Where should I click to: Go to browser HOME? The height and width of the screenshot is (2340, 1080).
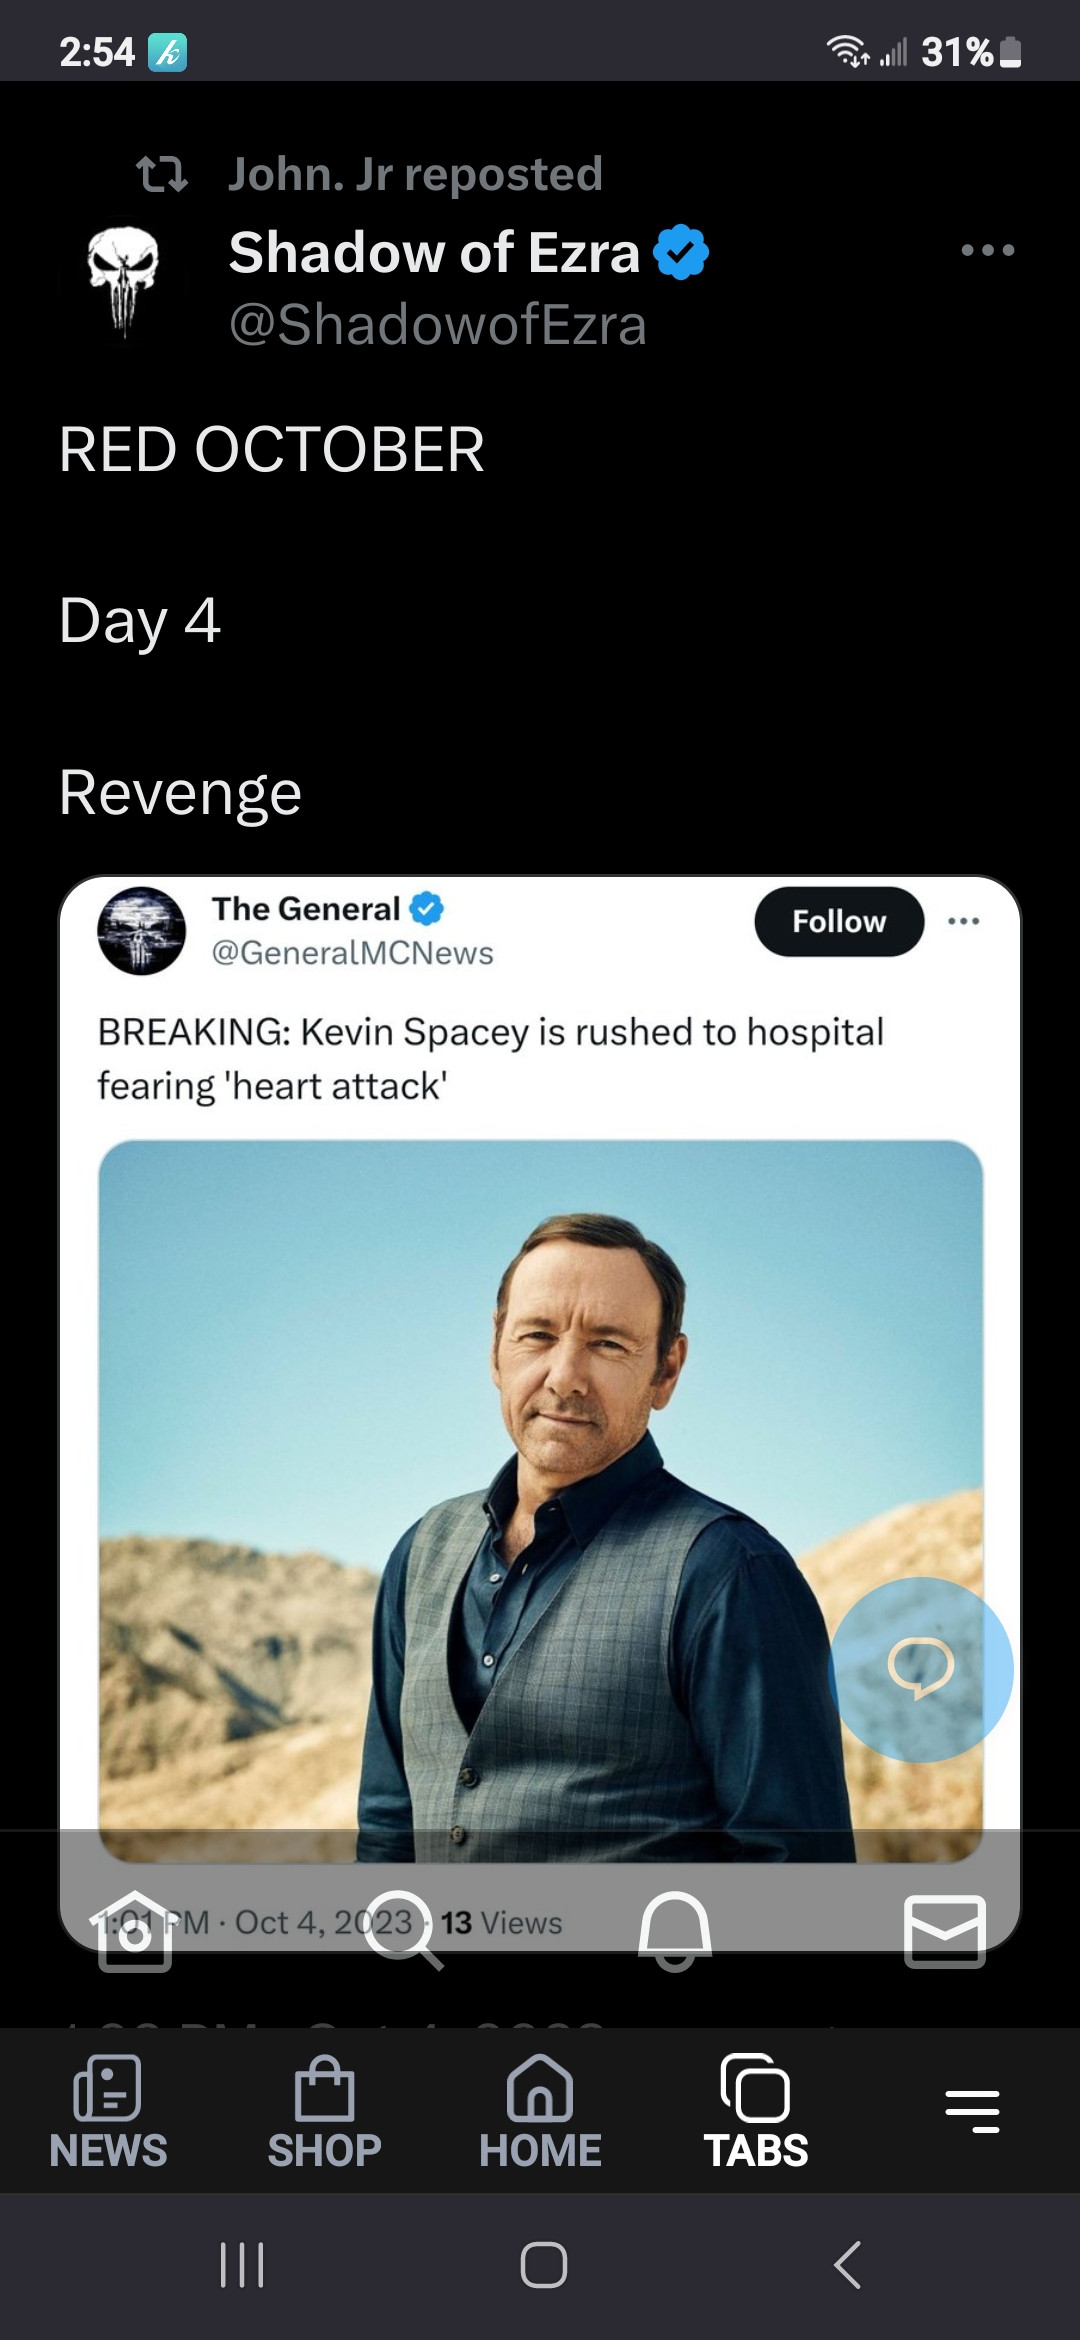click(x=540, y=2112)
